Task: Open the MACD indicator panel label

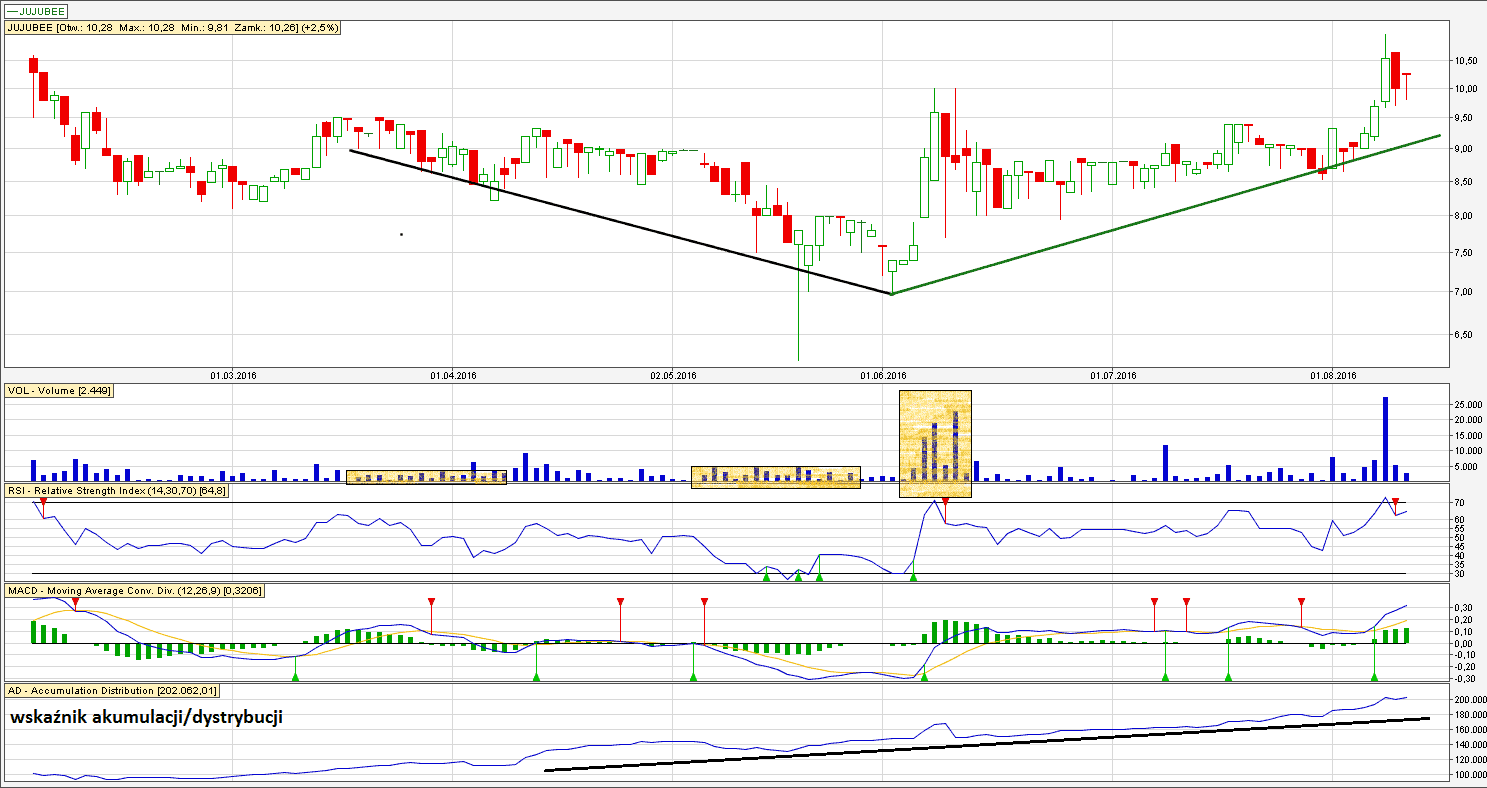Action: pos(134,591)
